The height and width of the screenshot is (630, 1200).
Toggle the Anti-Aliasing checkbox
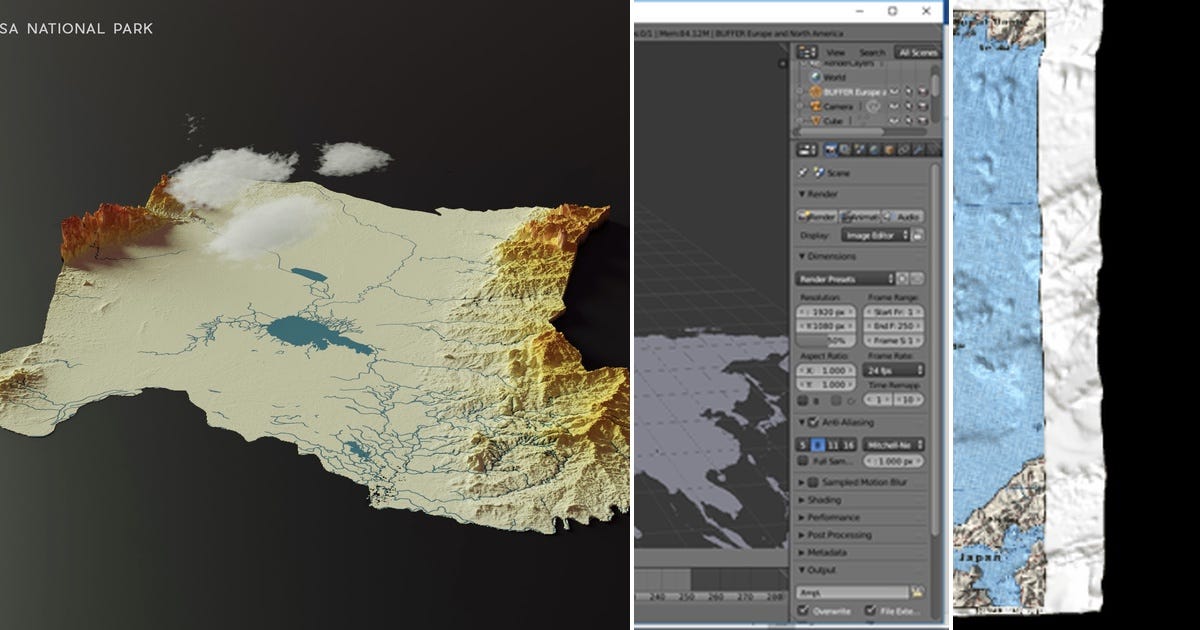point(812,423)
